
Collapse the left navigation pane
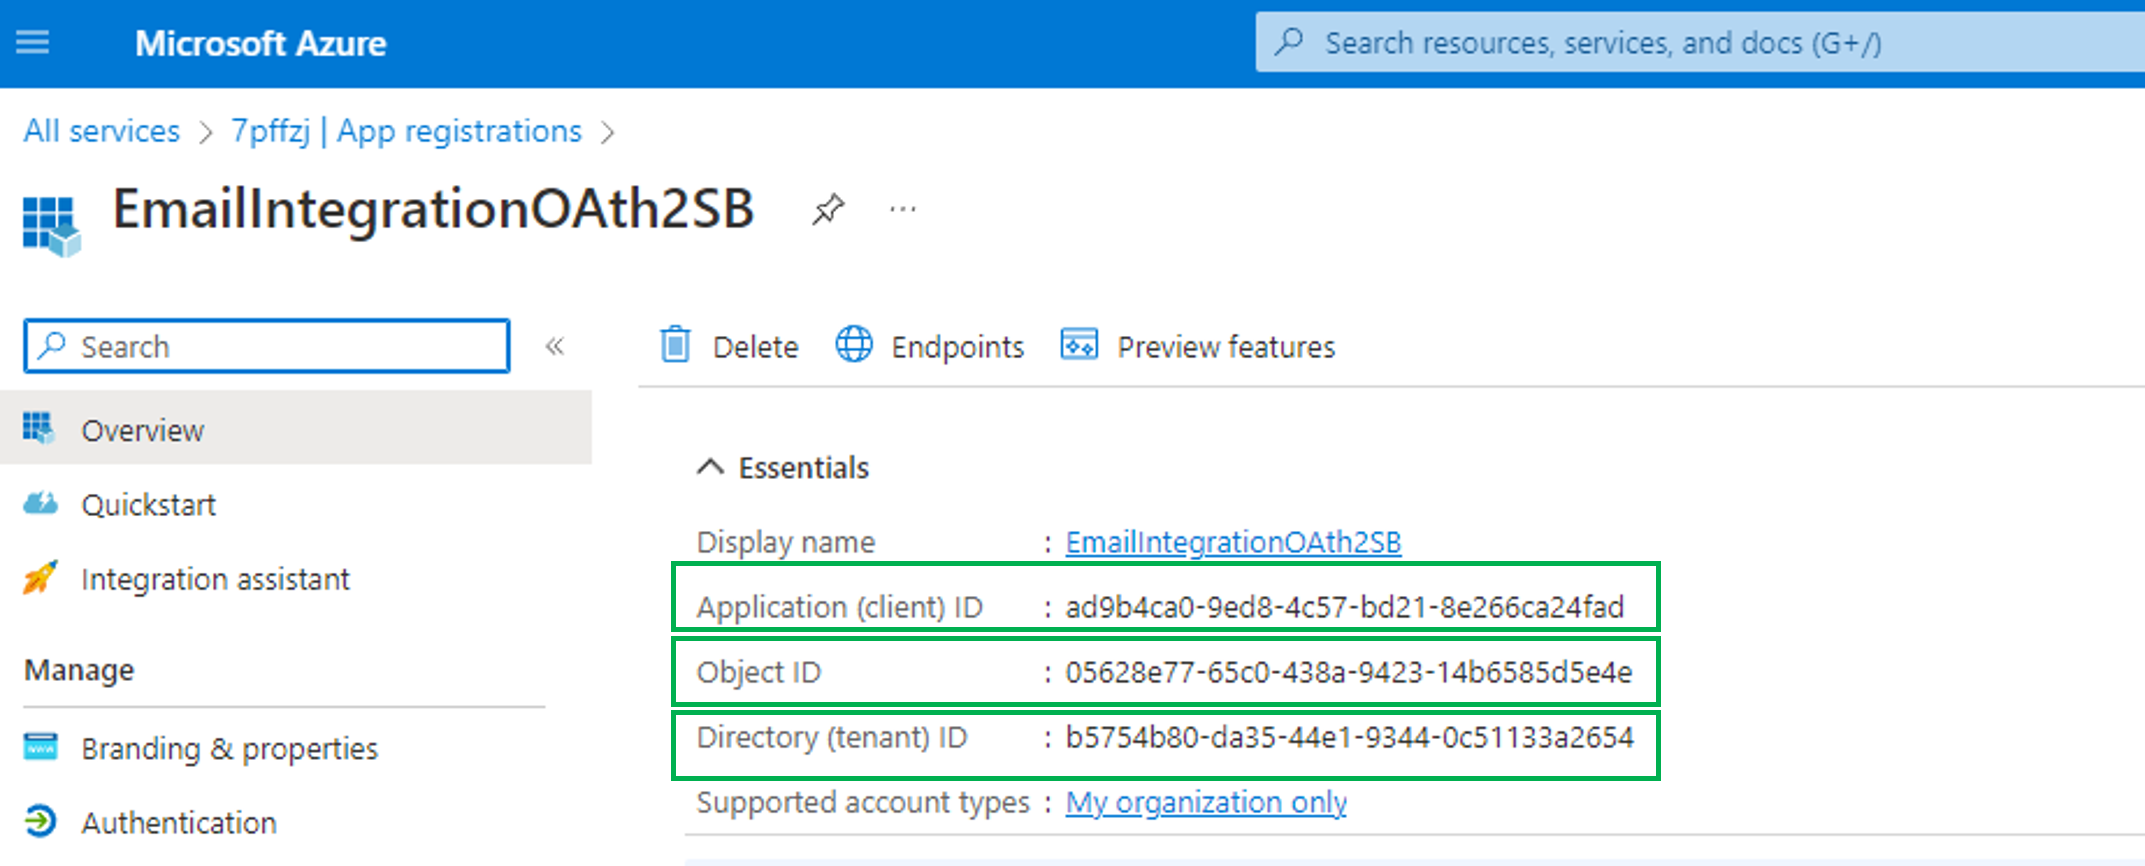point(555,346)
